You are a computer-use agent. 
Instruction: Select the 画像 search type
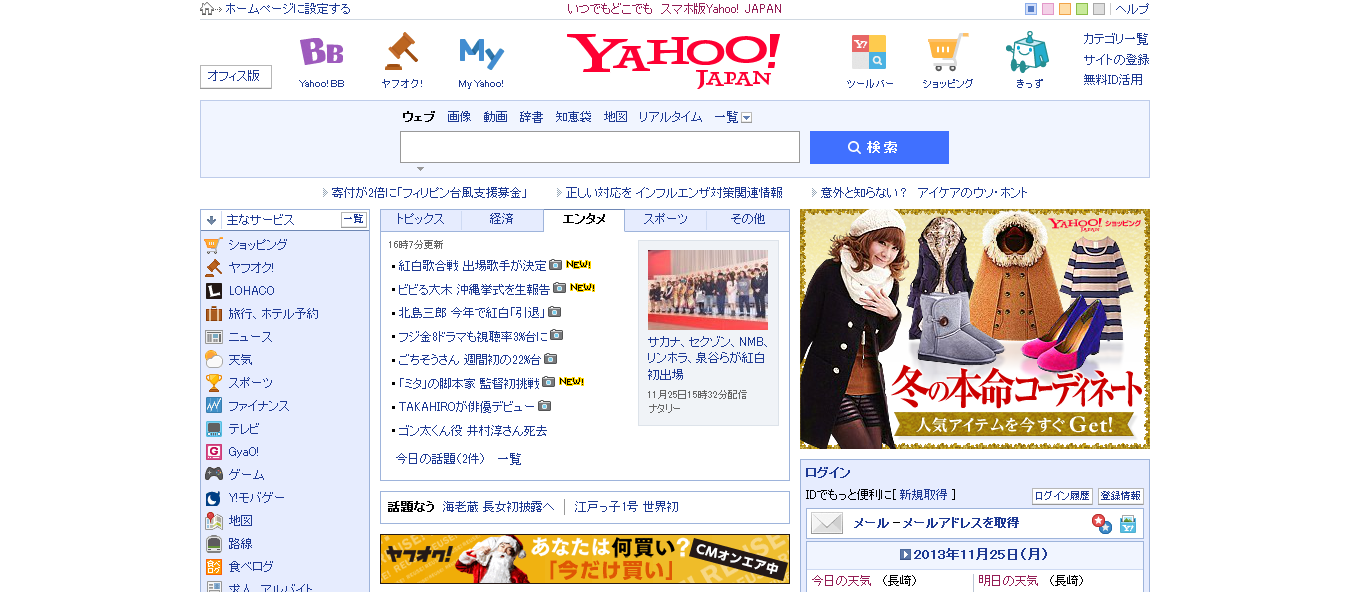pos(459,117)
